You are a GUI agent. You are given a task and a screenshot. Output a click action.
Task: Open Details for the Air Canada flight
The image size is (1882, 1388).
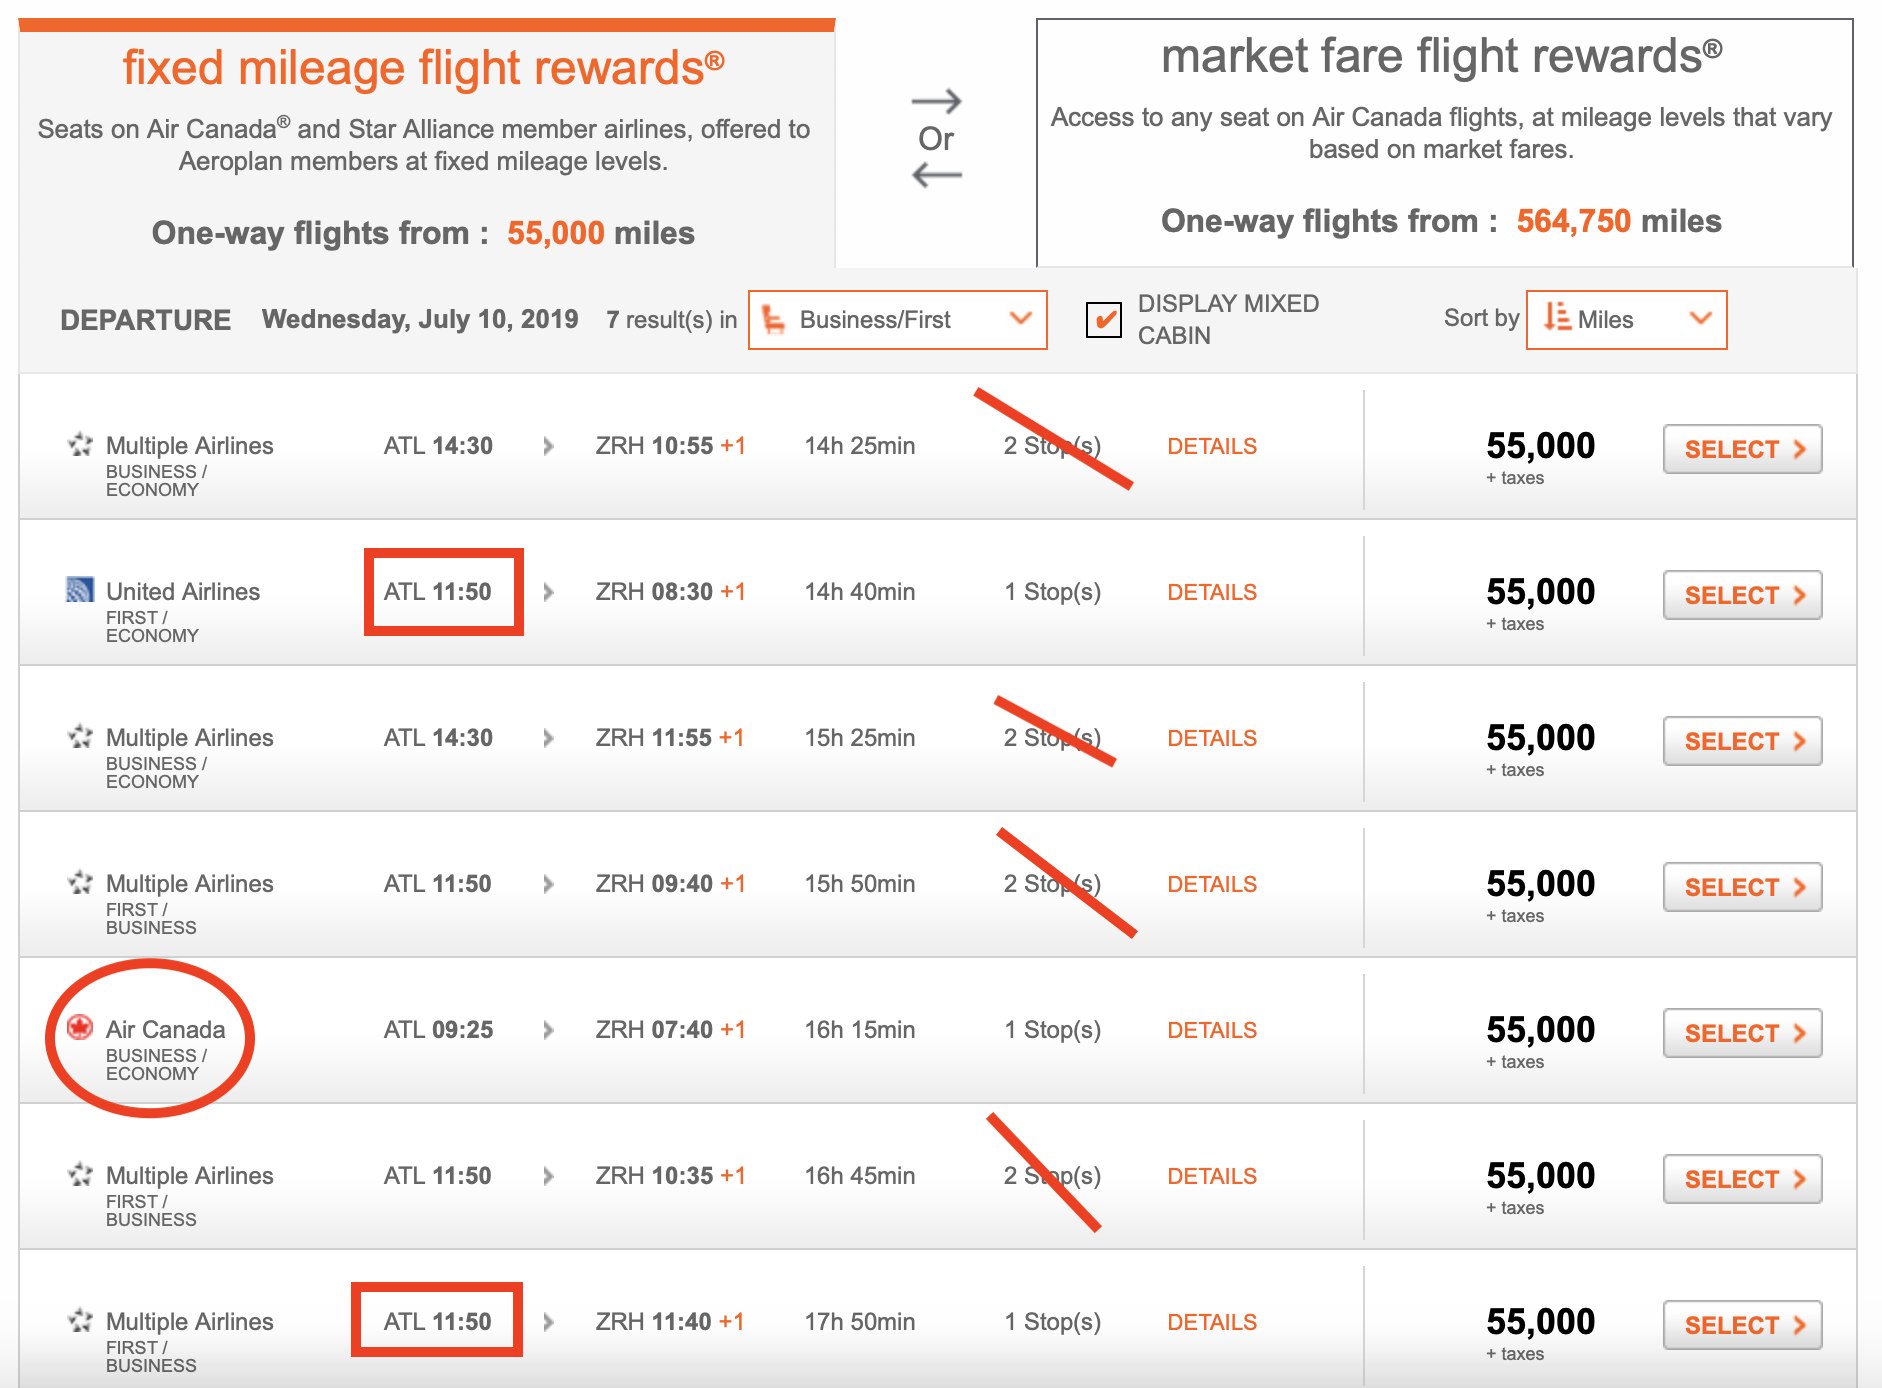click(1212, 1030)
